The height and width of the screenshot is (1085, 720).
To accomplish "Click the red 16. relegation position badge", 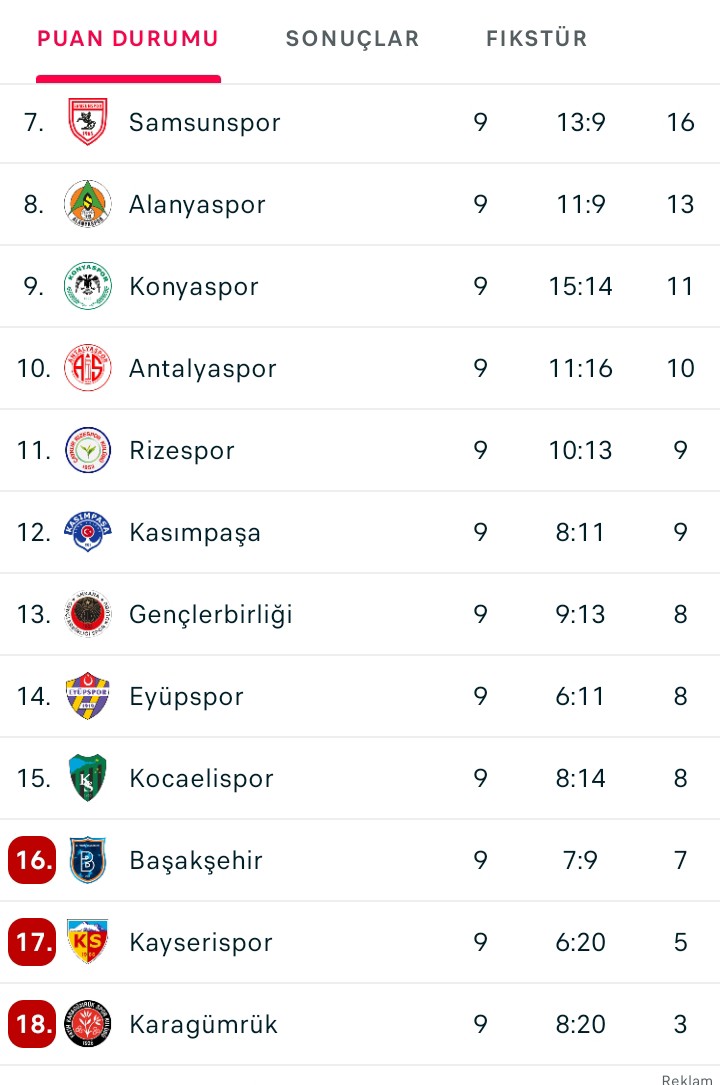I will pos(32,860).
